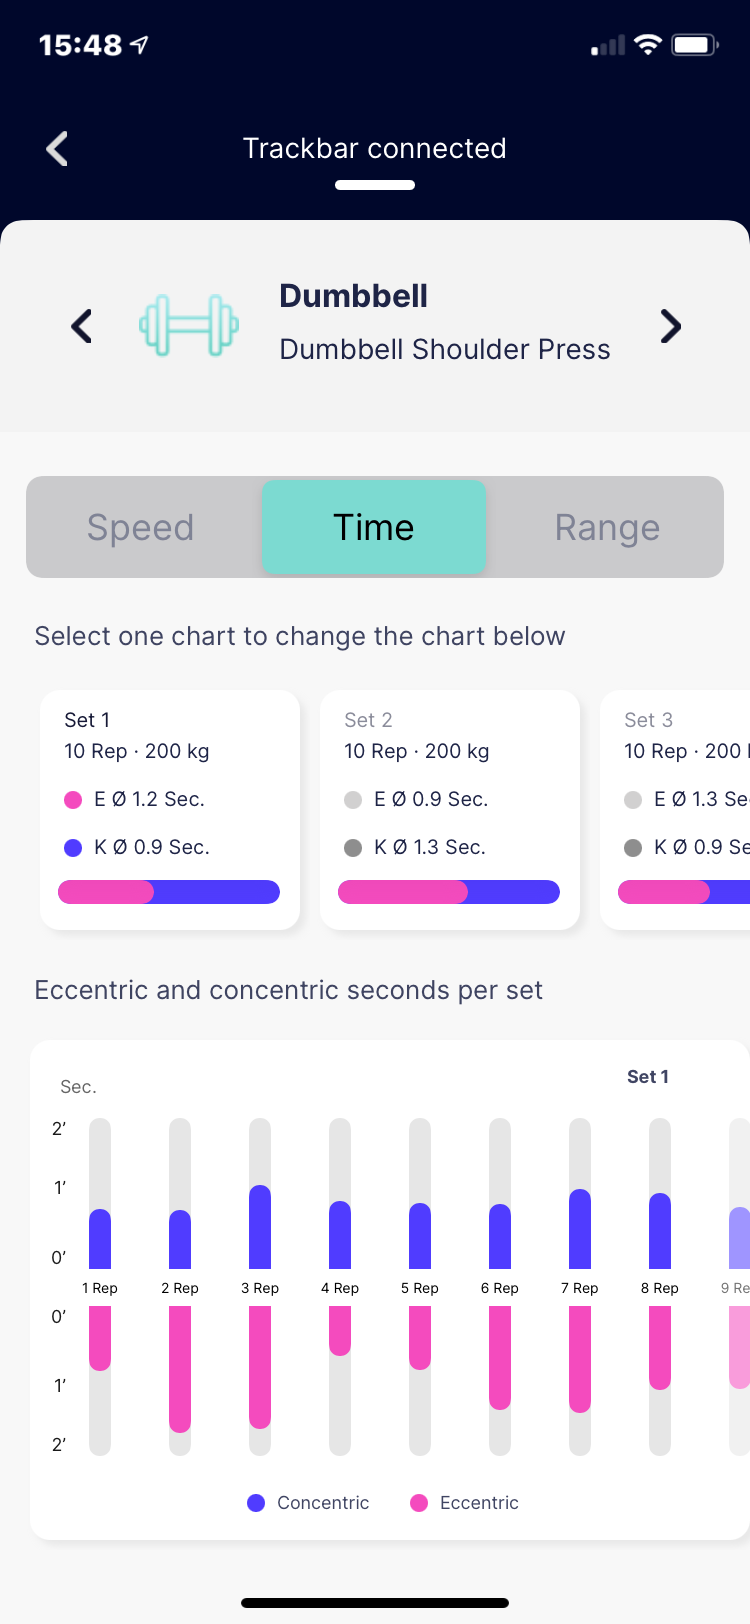Image resolution: width=750 pixels, height=1624 pixels.
Task: Click the Set 1 label above the chart
Action: (647, 1076)
